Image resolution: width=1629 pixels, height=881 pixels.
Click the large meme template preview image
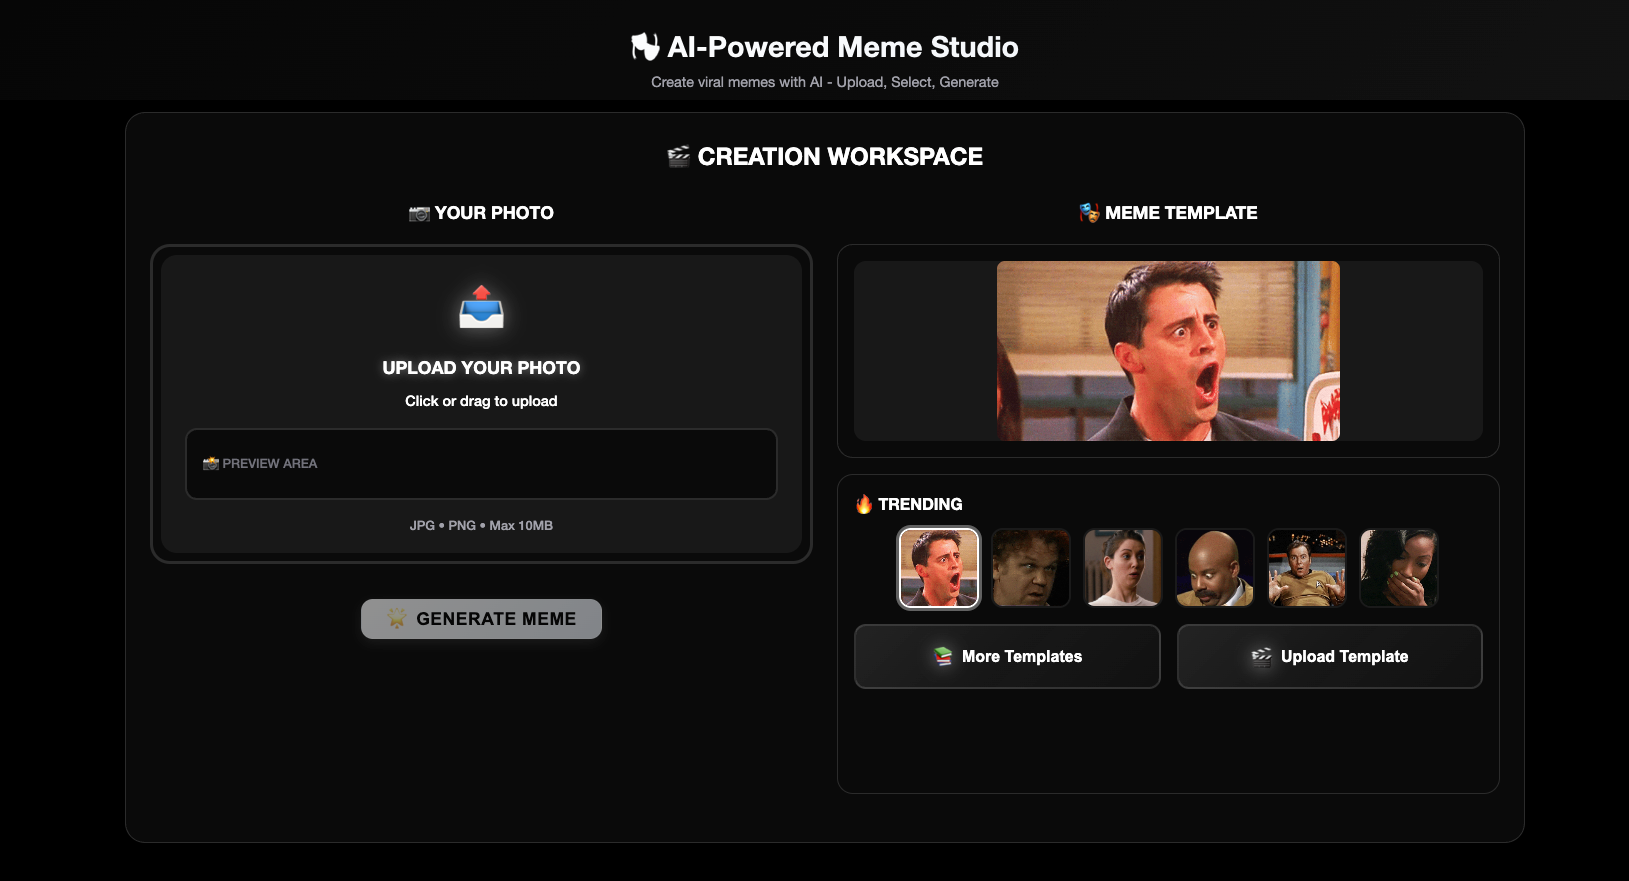[x=1168, y=351]
